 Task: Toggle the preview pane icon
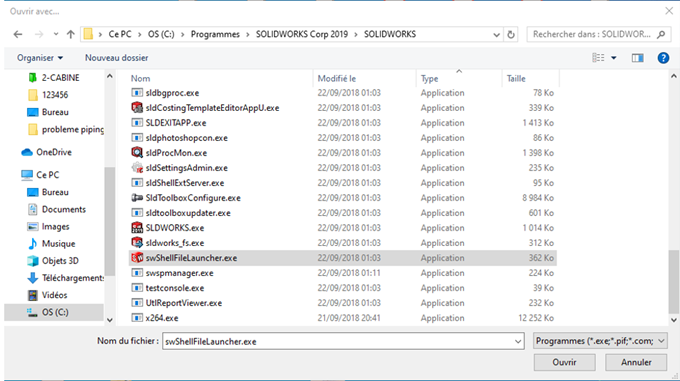click(638, 58)
